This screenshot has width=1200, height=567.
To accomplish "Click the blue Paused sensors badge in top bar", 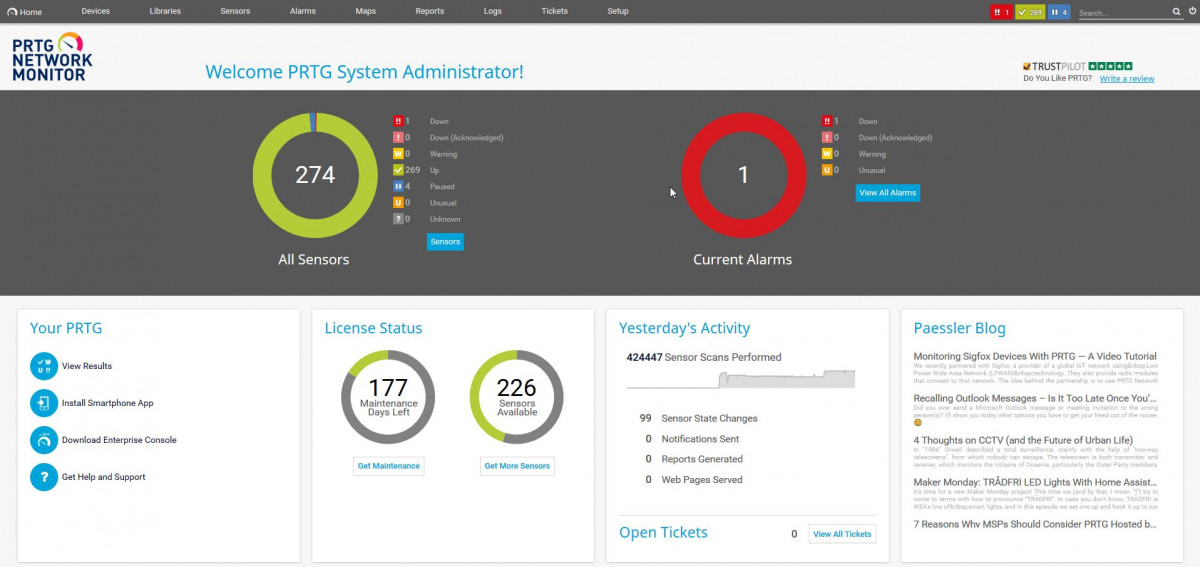I will [1058, 12].
